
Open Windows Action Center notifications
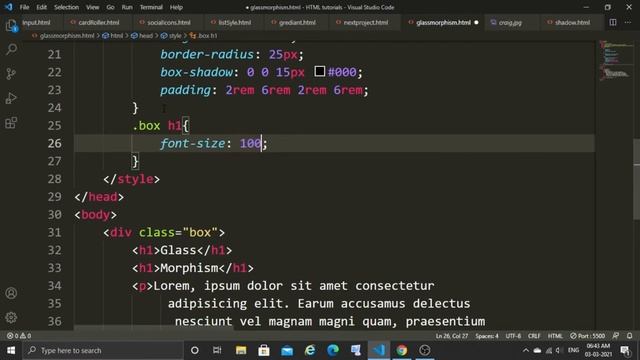[x=625, y=350]
